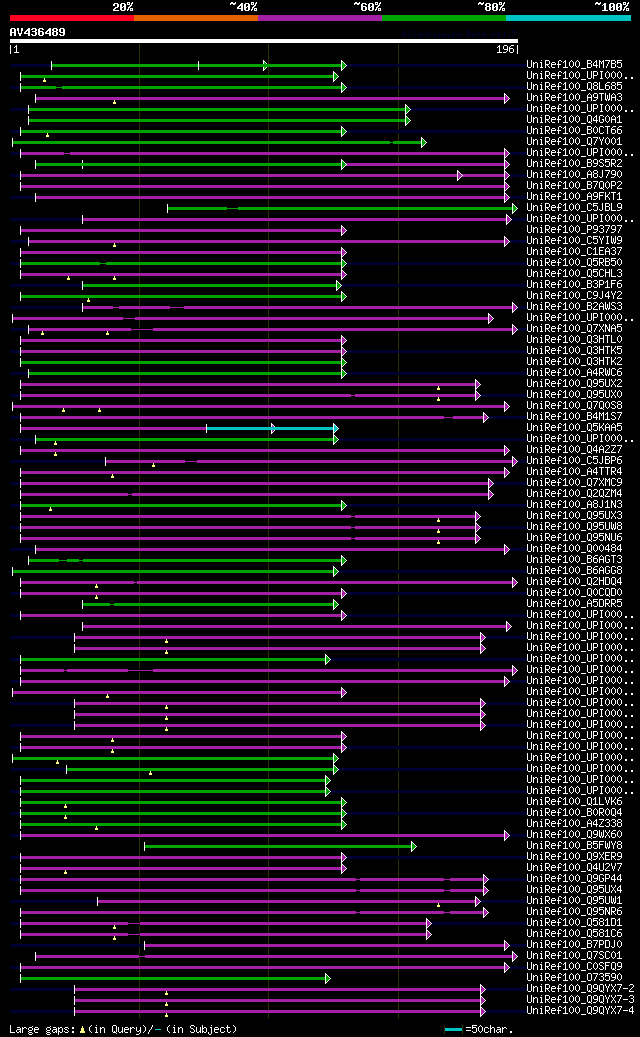Image resolution: width=640 pixels, height=1037 pixels.
Task: Select hit UniRef100_Q9QYX7-3
Action: (580, 999)
